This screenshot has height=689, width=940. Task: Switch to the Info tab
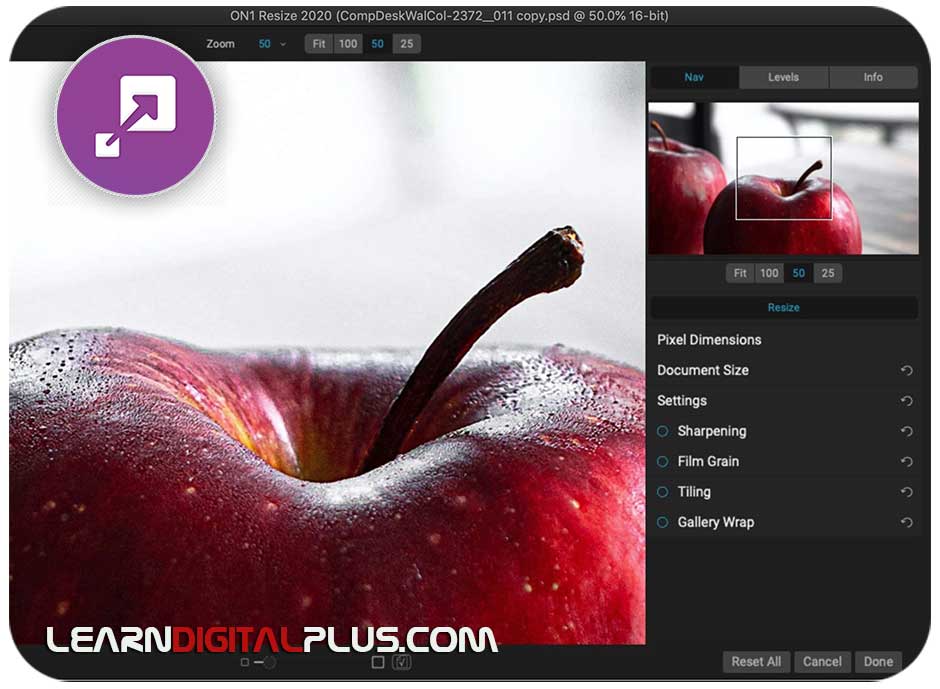873,77
